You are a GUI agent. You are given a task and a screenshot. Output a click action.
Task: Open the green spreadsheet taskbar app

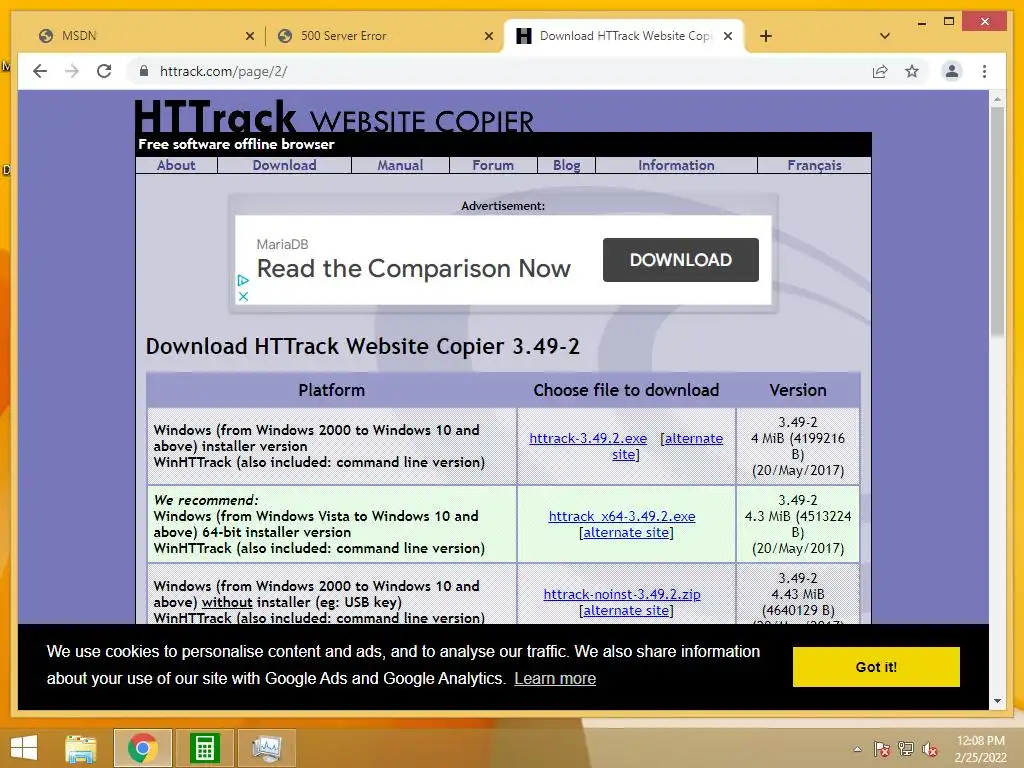(x=204, y=748)
